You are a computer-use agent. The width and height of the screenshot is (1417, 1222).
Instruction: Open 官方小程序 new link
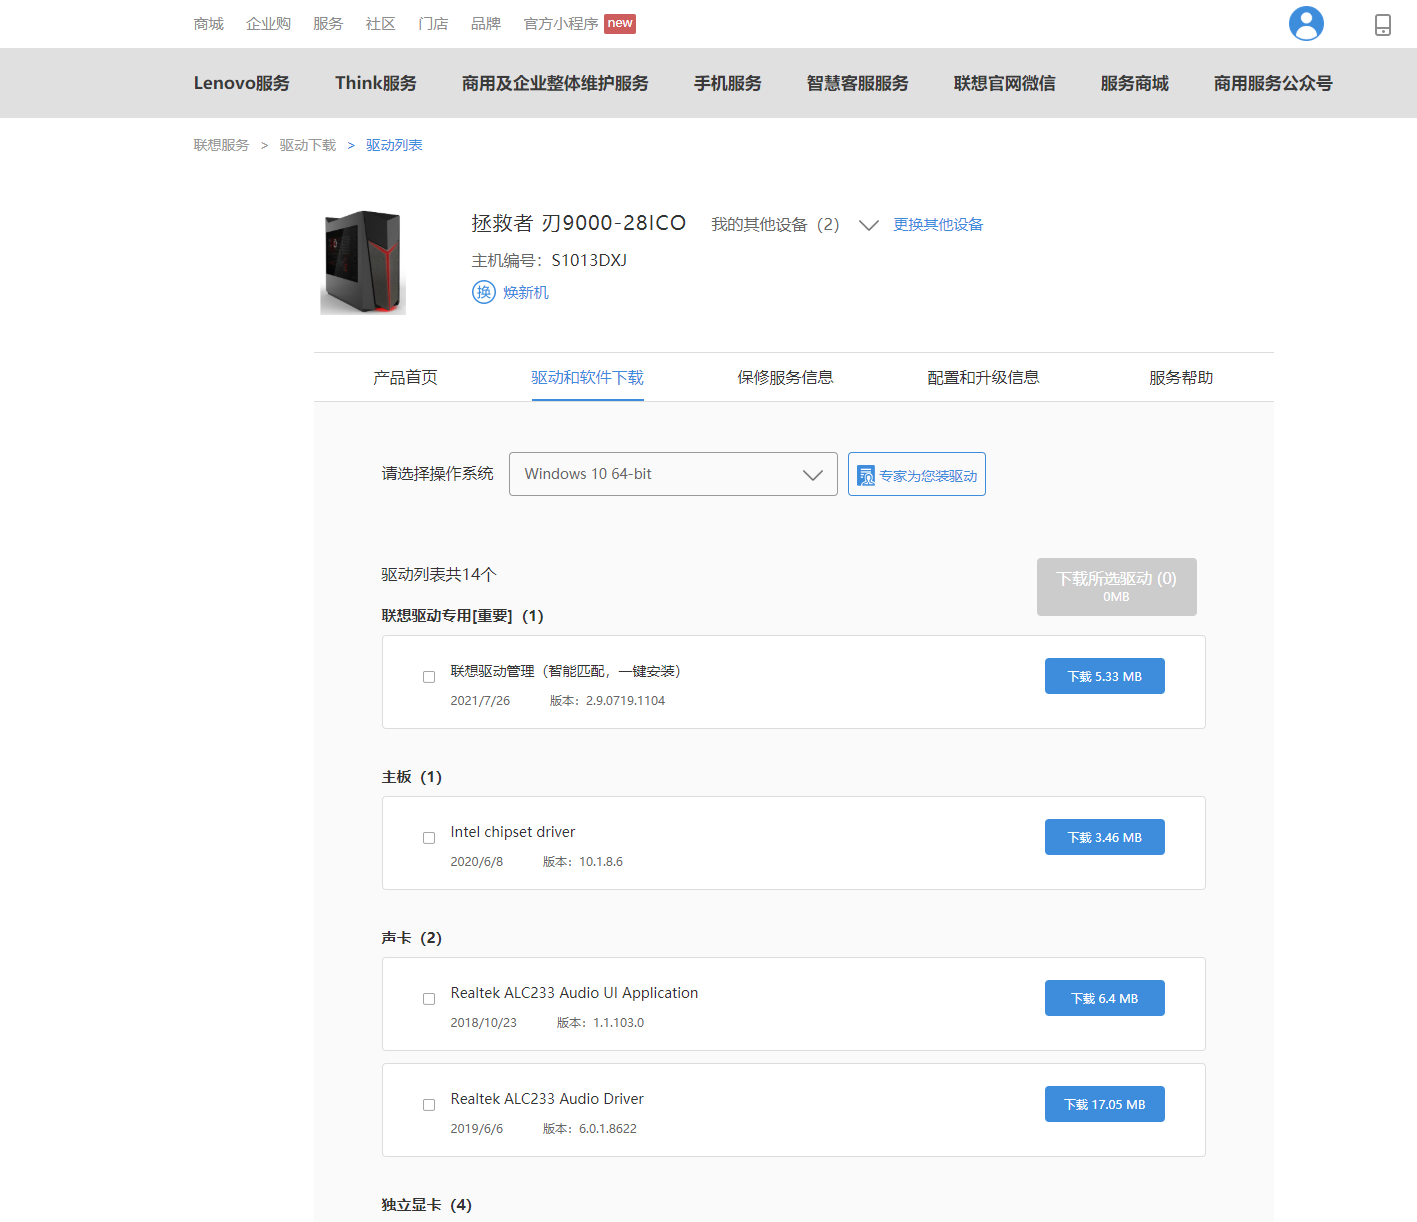click(x=580, y=23)
